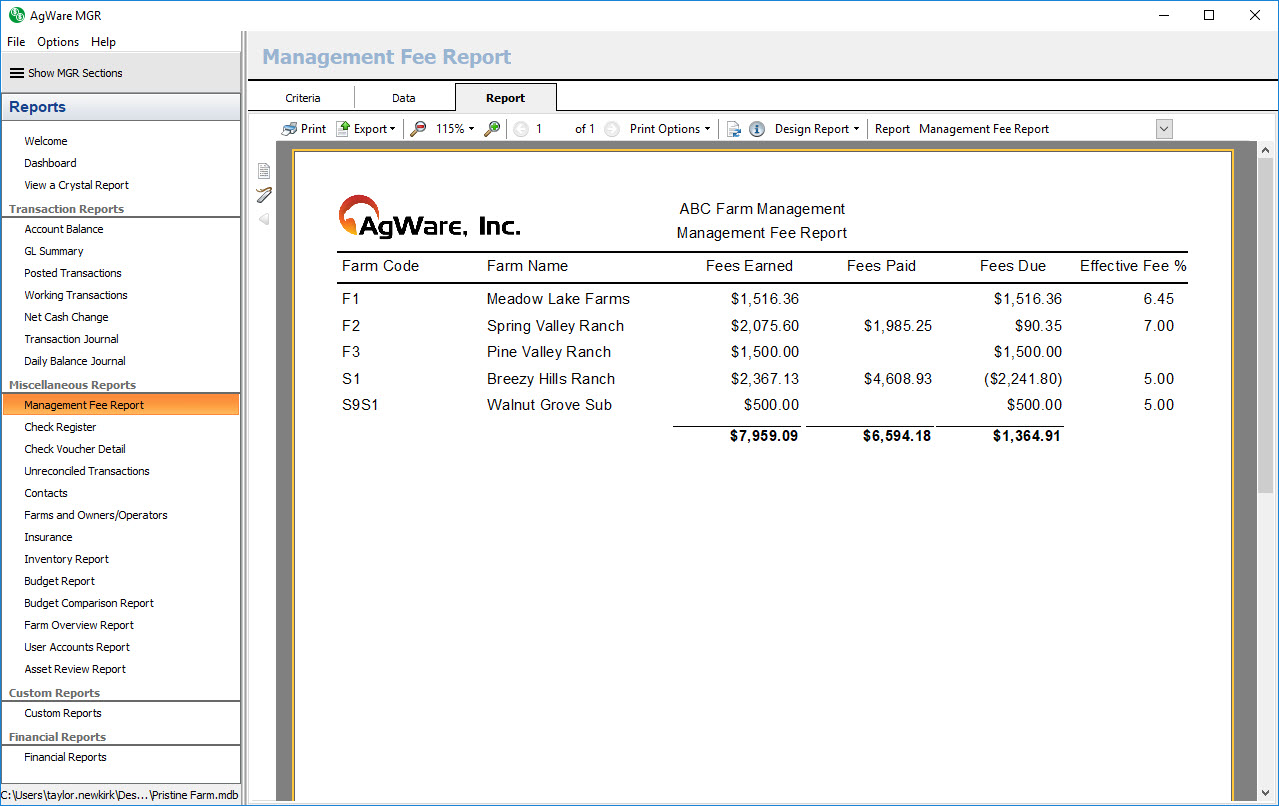1279x806 pixels.
Task: Click the Show MGR Sections hamburger icon
Action: click(16, 73)
